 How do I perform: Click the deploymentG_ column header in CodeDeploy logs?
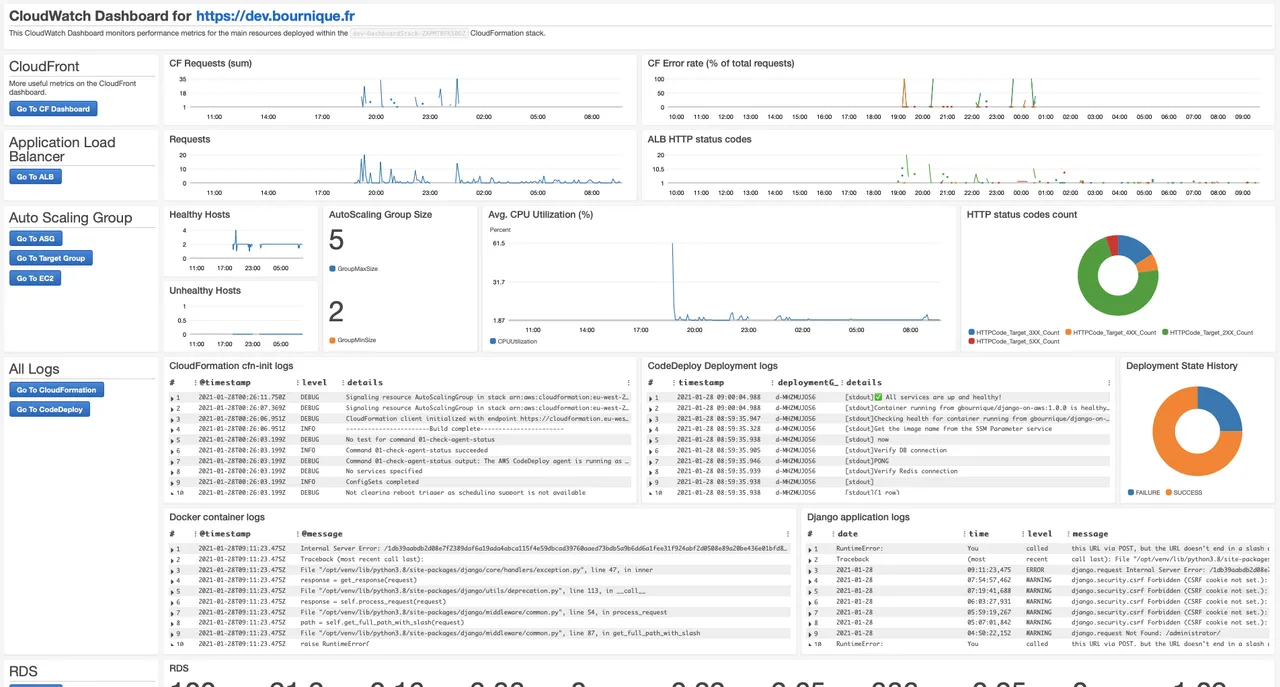click(x=807, y=382)
